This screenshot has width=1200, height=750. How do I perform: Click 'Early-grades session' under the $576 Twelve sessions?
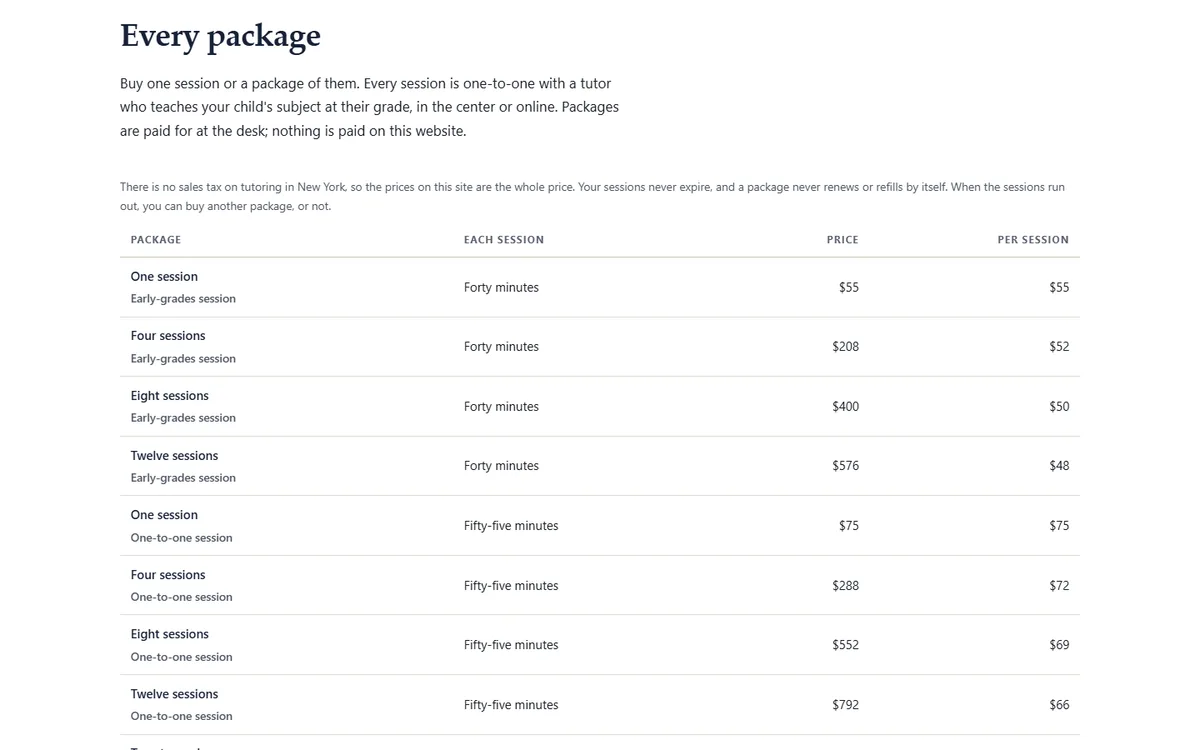coord(183,478)
